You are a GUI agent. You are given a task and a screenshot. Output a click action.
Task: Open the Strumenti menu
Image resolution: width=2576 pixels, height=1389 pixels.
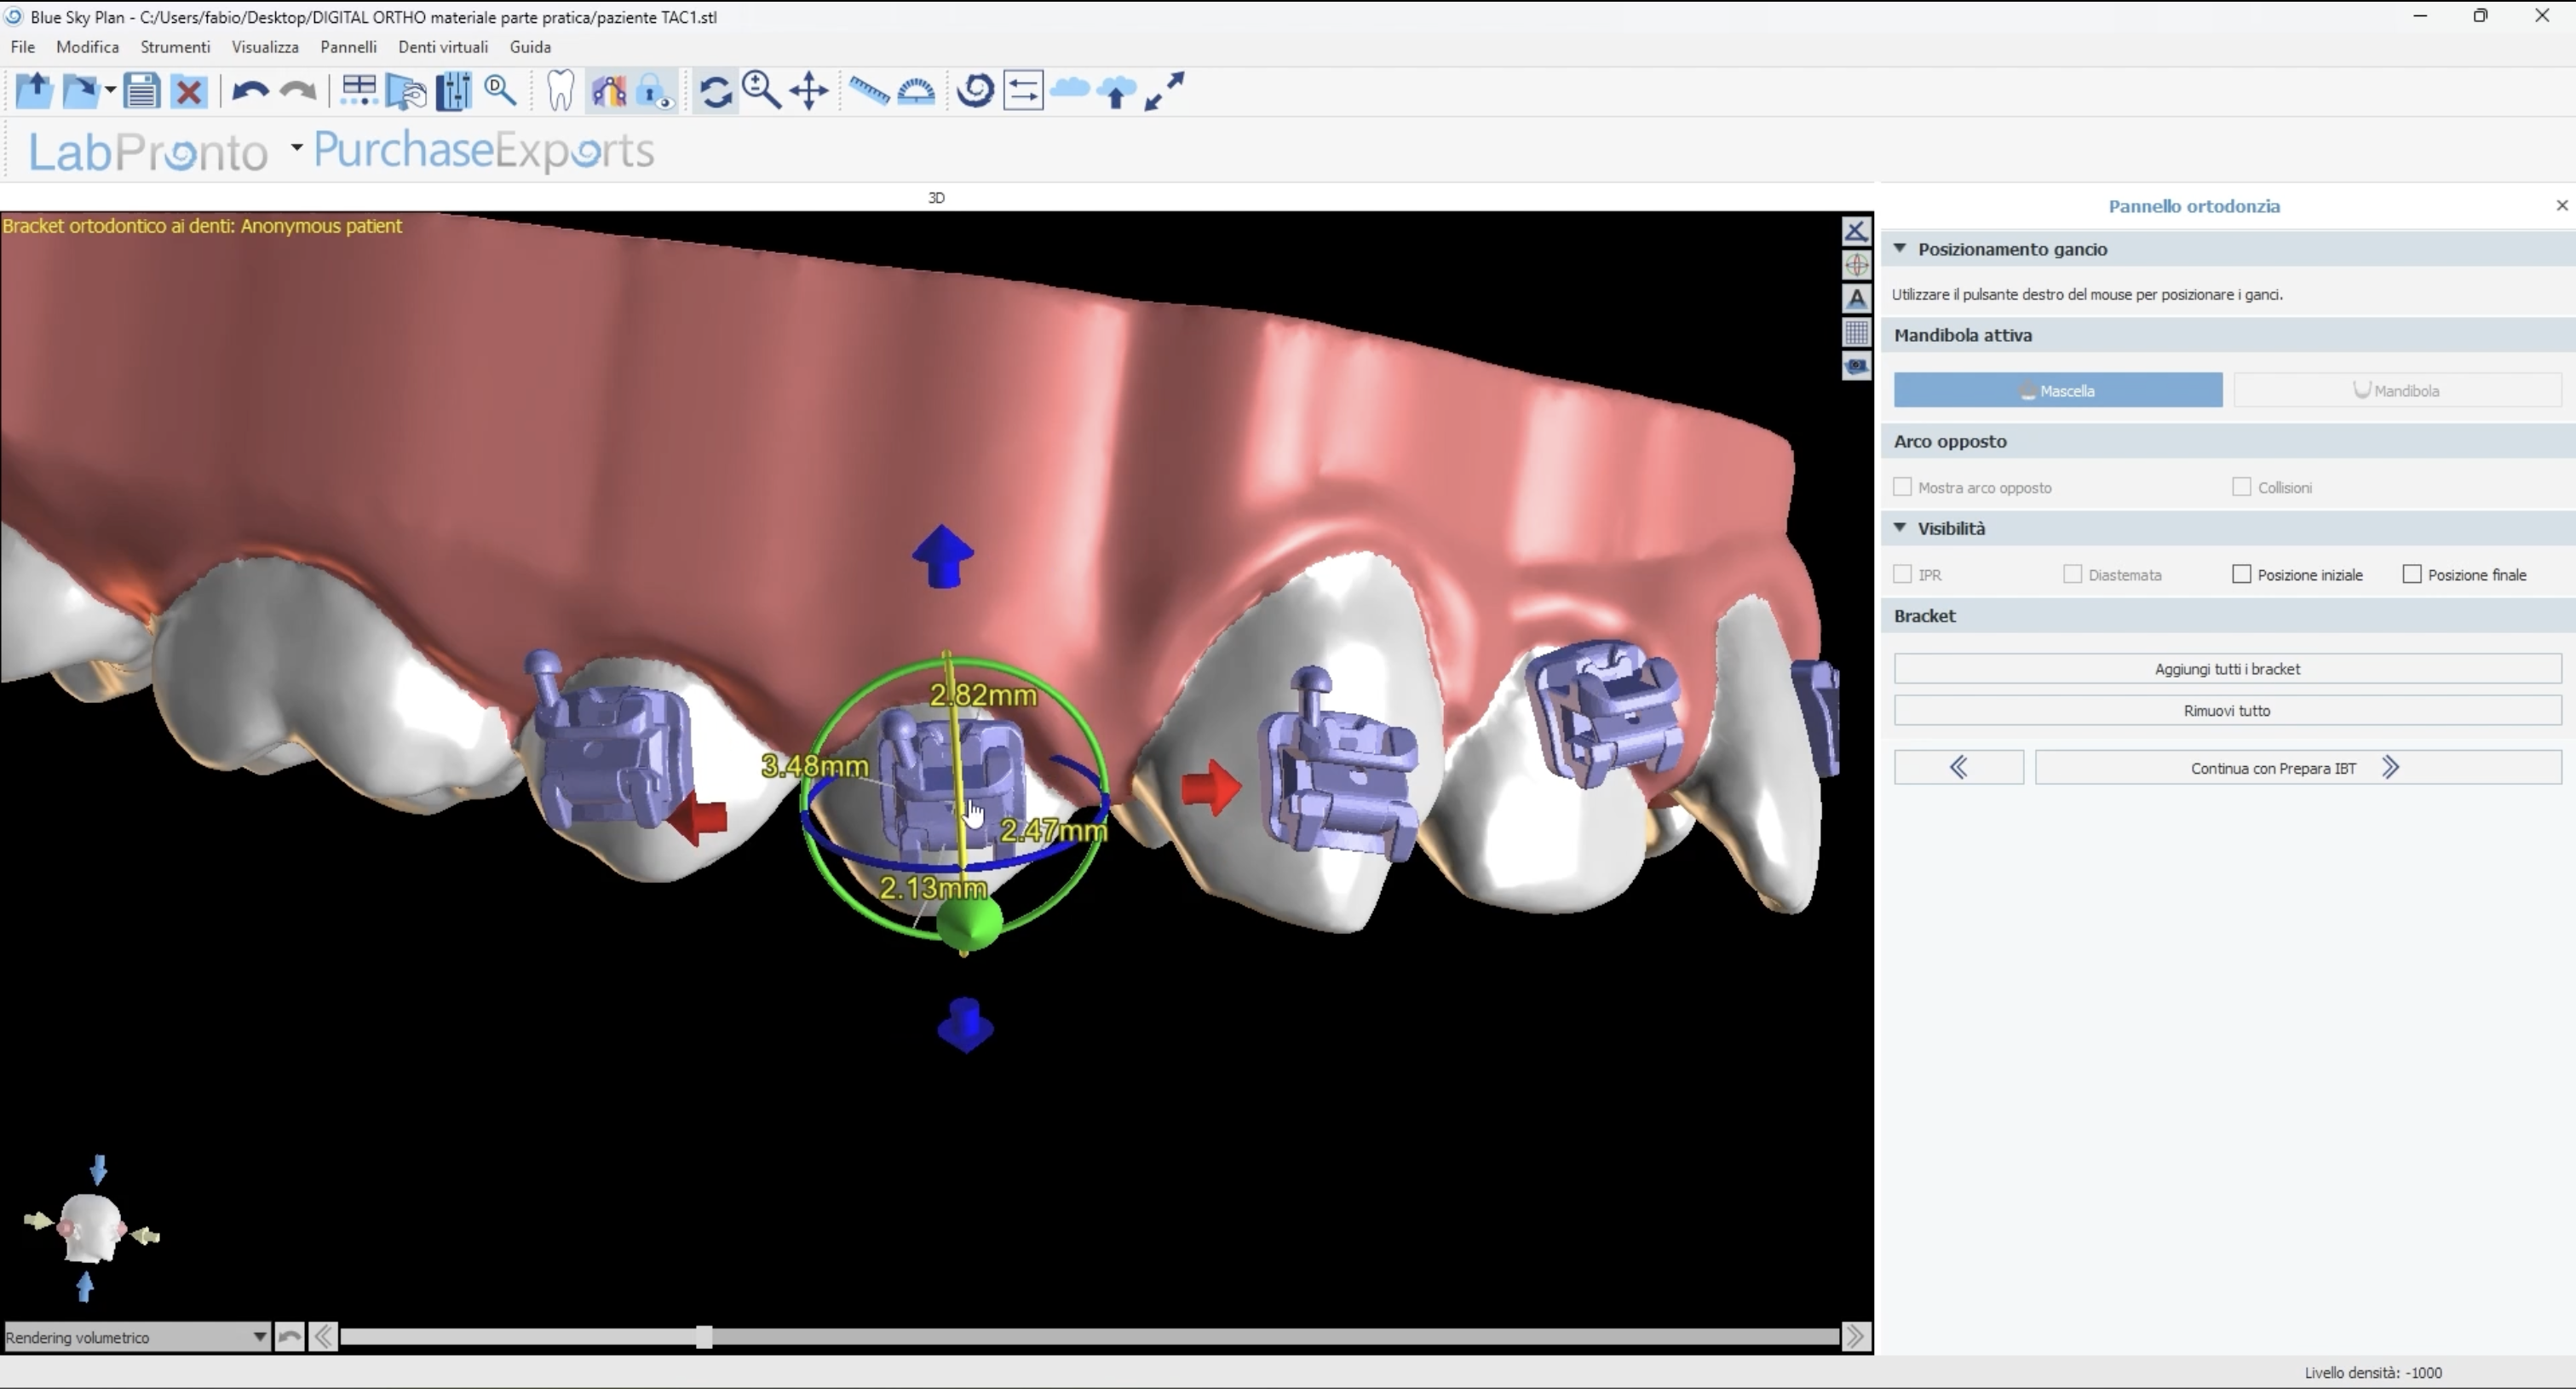(175, 47)
